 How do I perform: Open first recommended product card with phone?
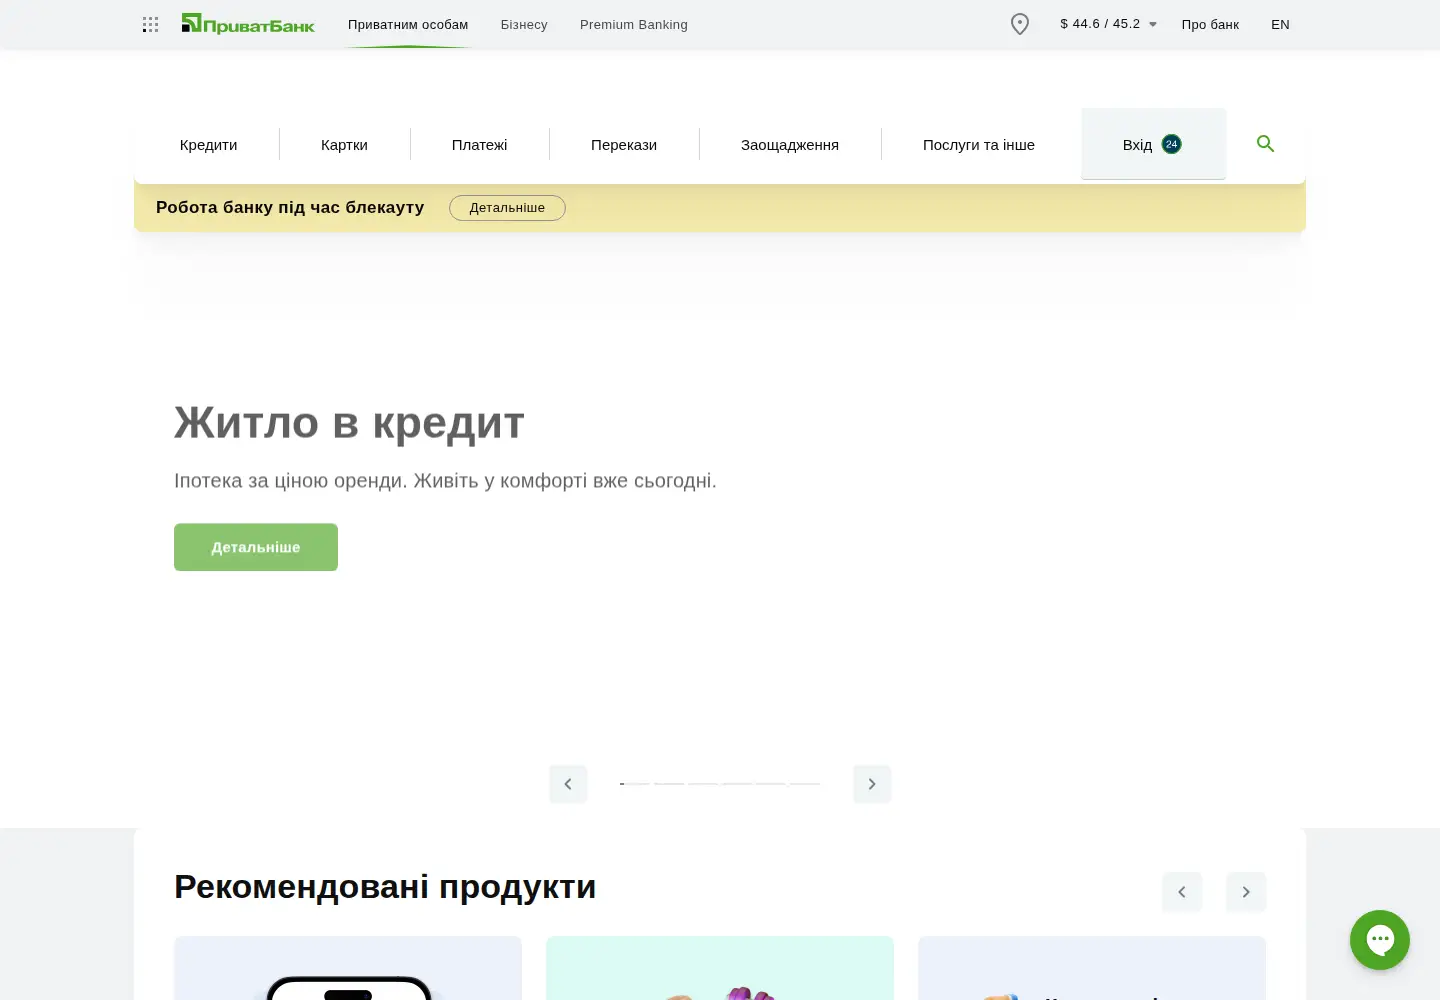point(348,968)
